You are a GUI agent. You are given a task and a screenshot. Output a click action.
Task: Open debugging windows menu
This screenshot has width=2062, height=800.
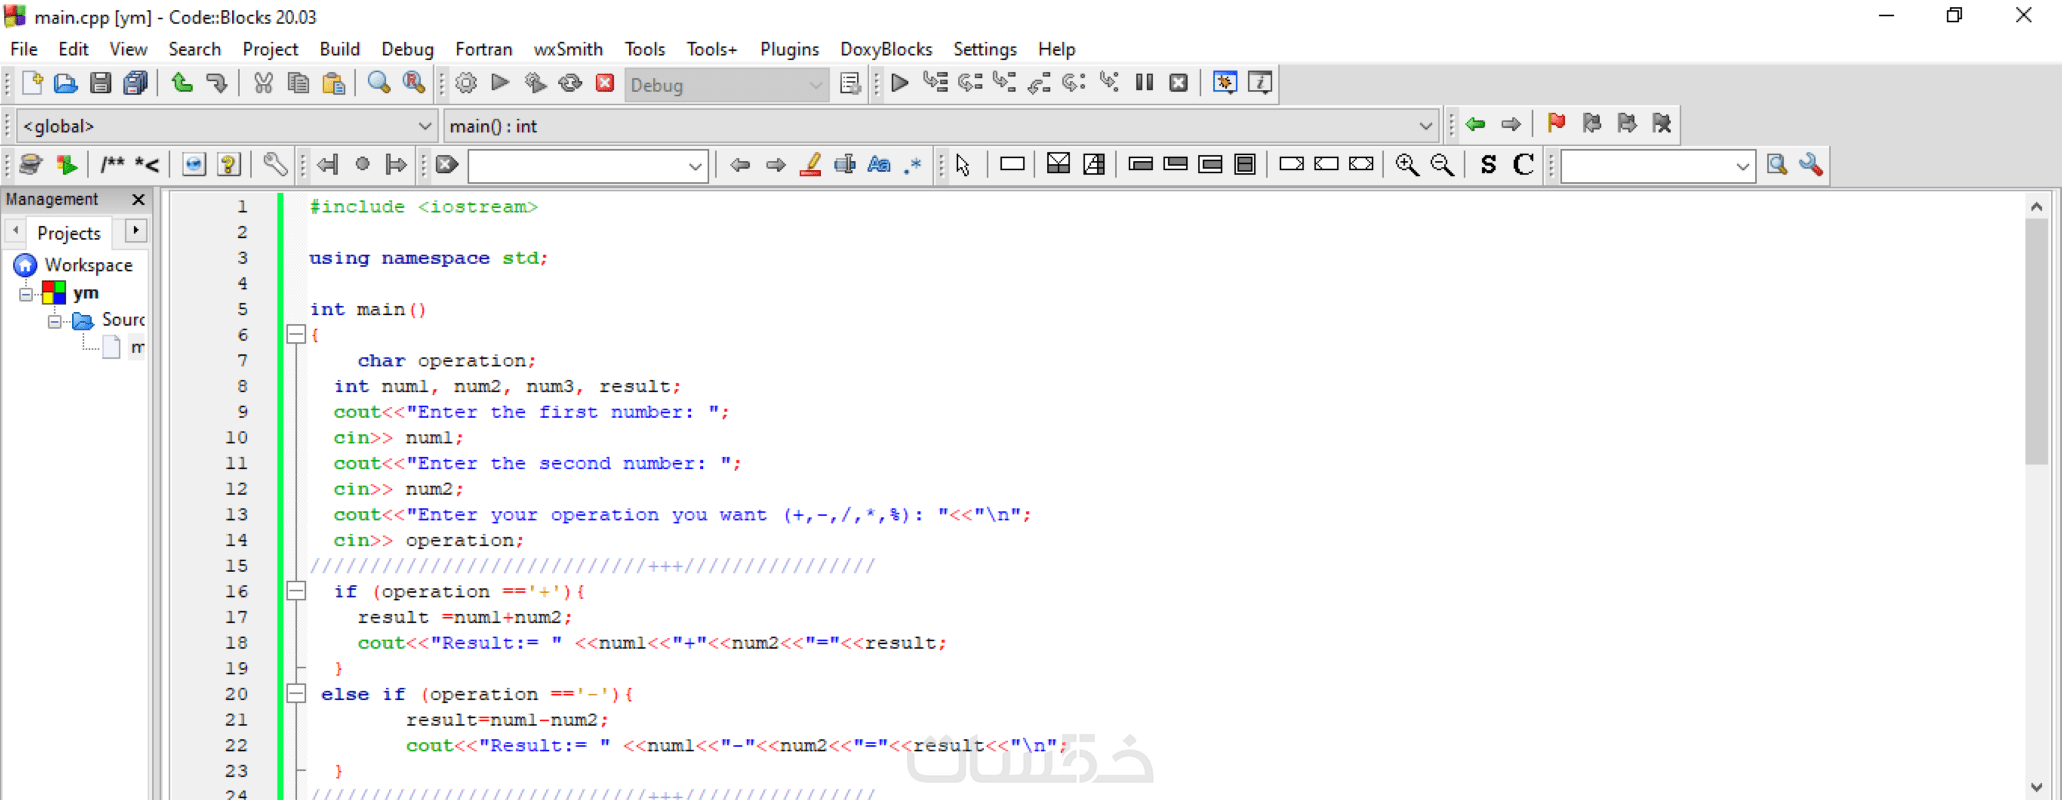(1225, 84)
